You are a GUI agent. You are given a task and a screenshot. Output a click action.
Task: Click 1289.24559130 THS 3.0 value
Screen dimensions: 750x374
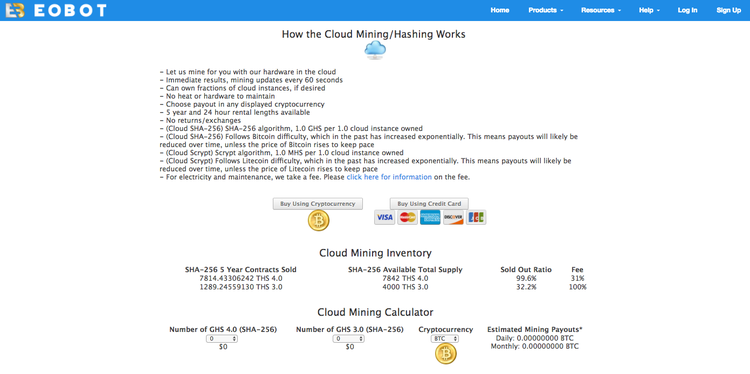coord(241,287)
